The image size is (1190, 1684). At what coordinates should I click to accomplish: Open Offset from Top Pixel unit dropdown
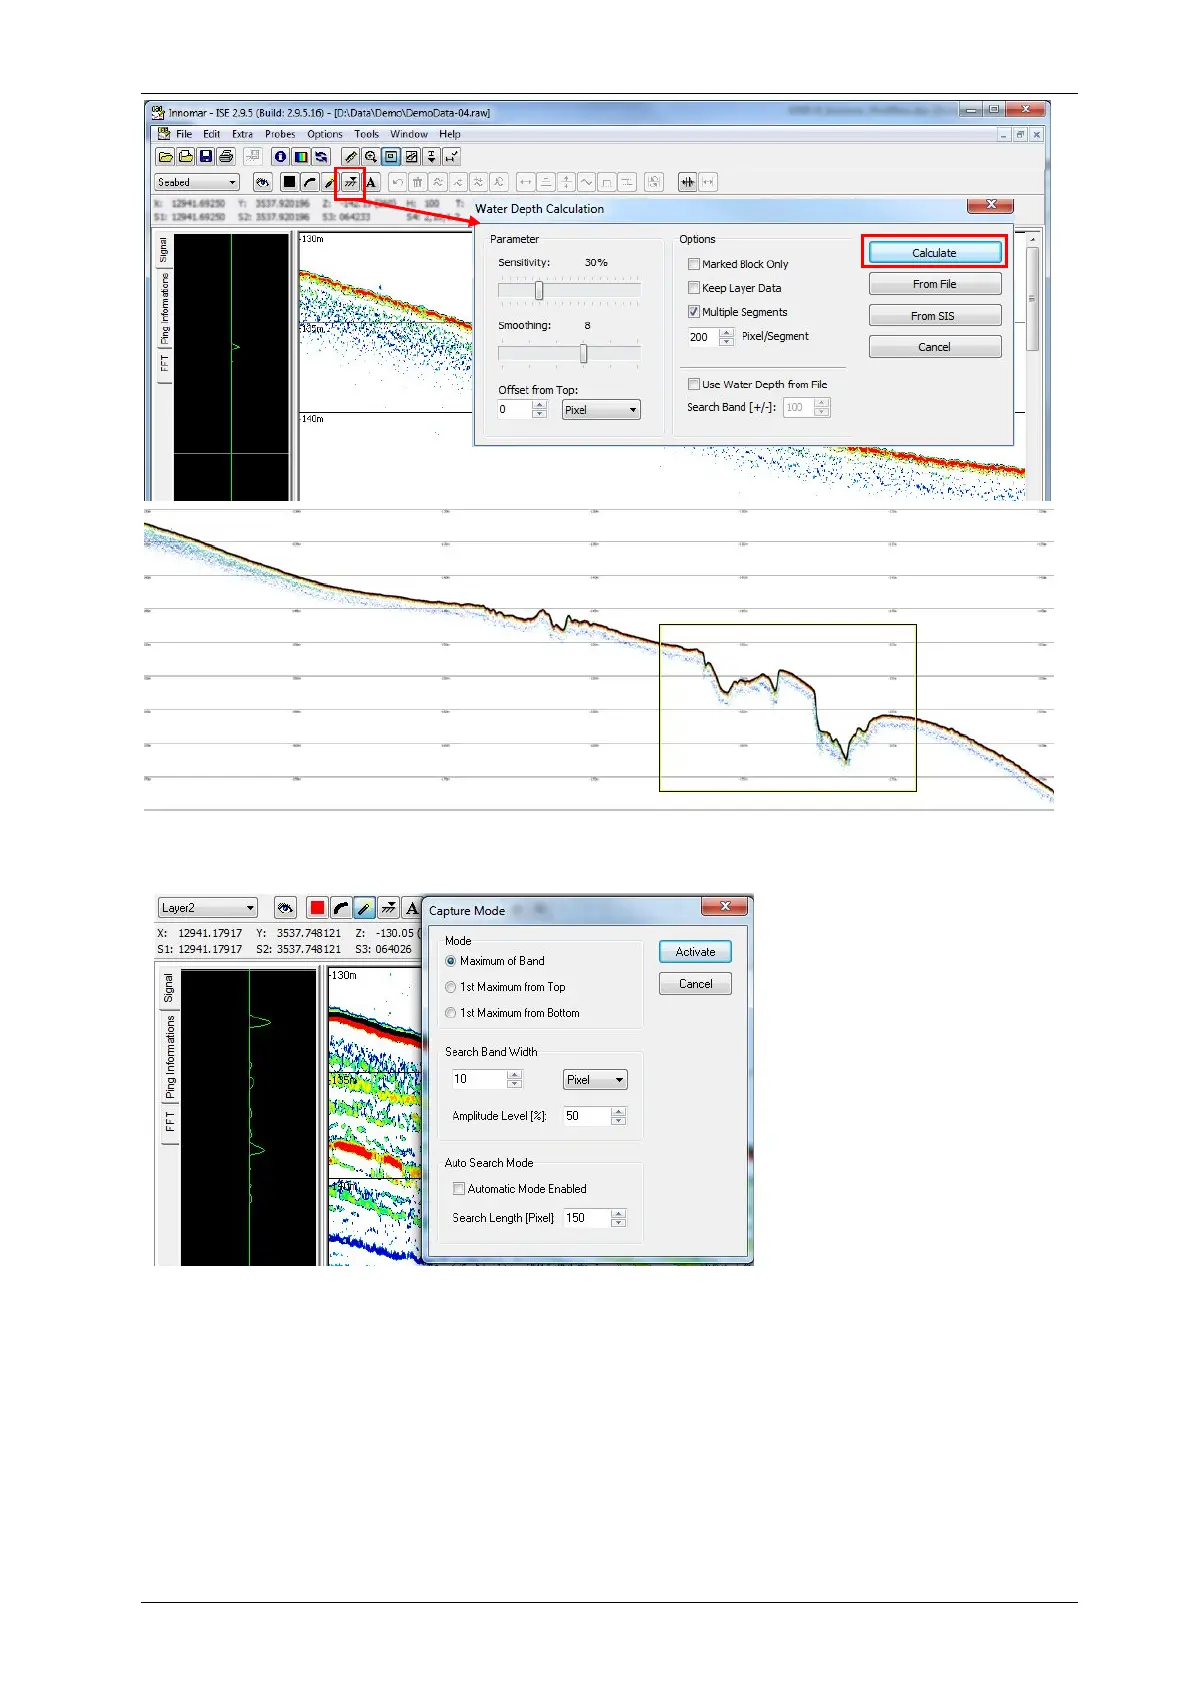pyautogui.click(x=601, y=410)
